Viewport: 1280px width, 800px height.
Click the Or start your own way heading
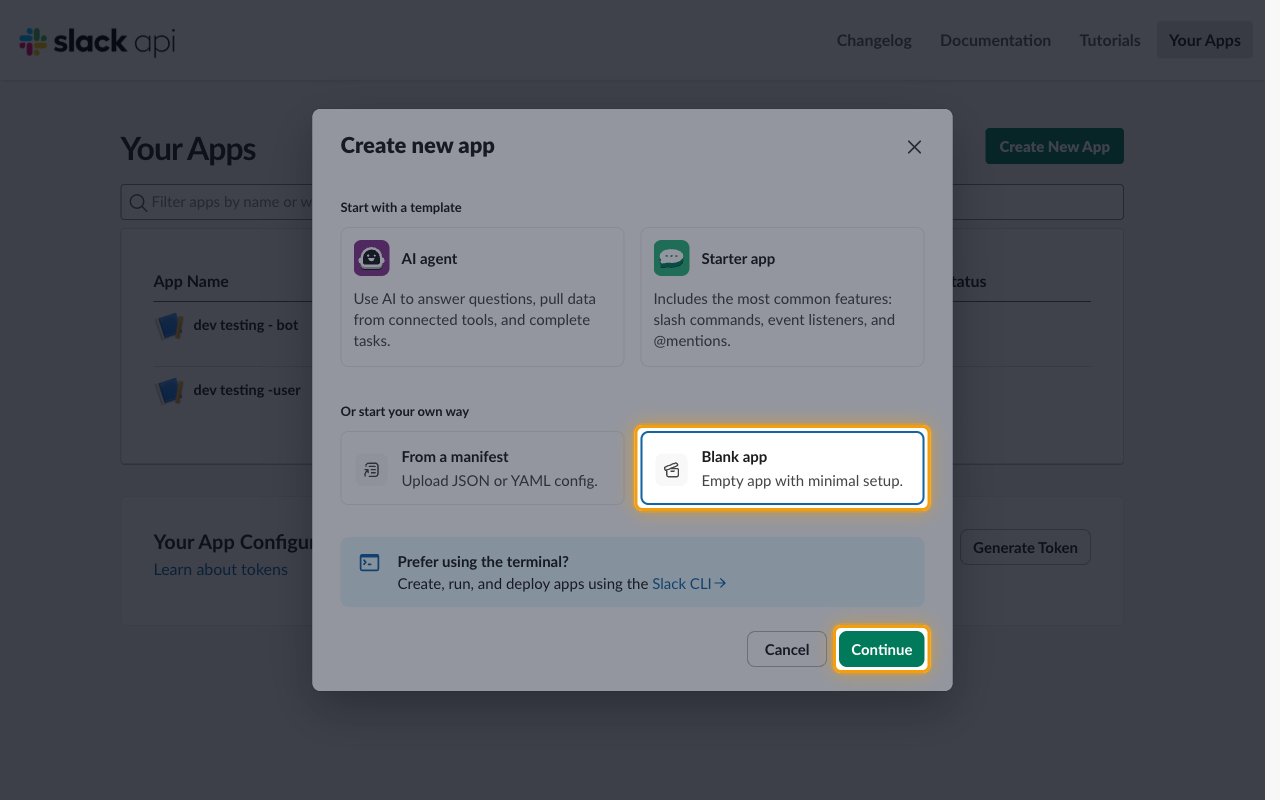click(405, 412)
